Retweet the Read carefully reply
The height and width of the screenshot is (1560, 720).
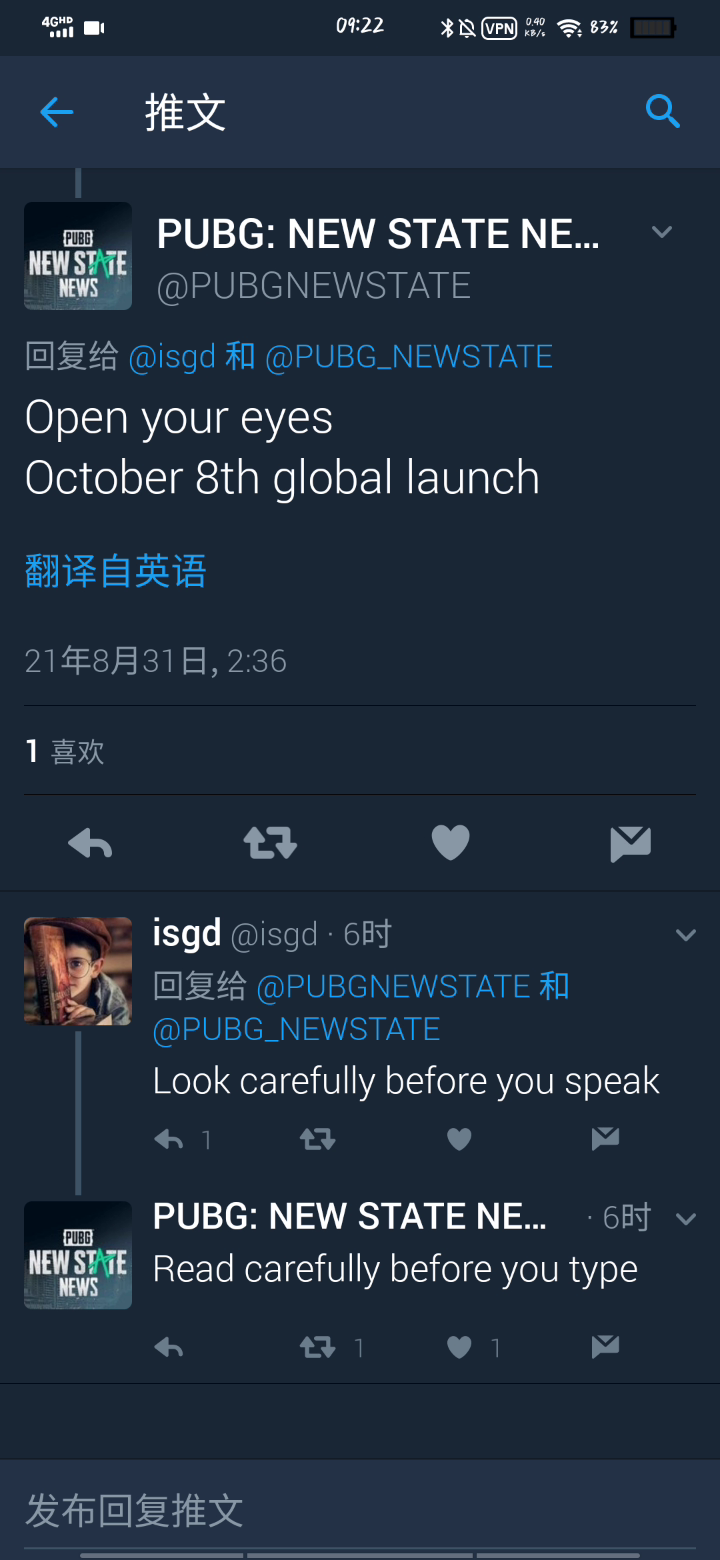point(317,1347)
